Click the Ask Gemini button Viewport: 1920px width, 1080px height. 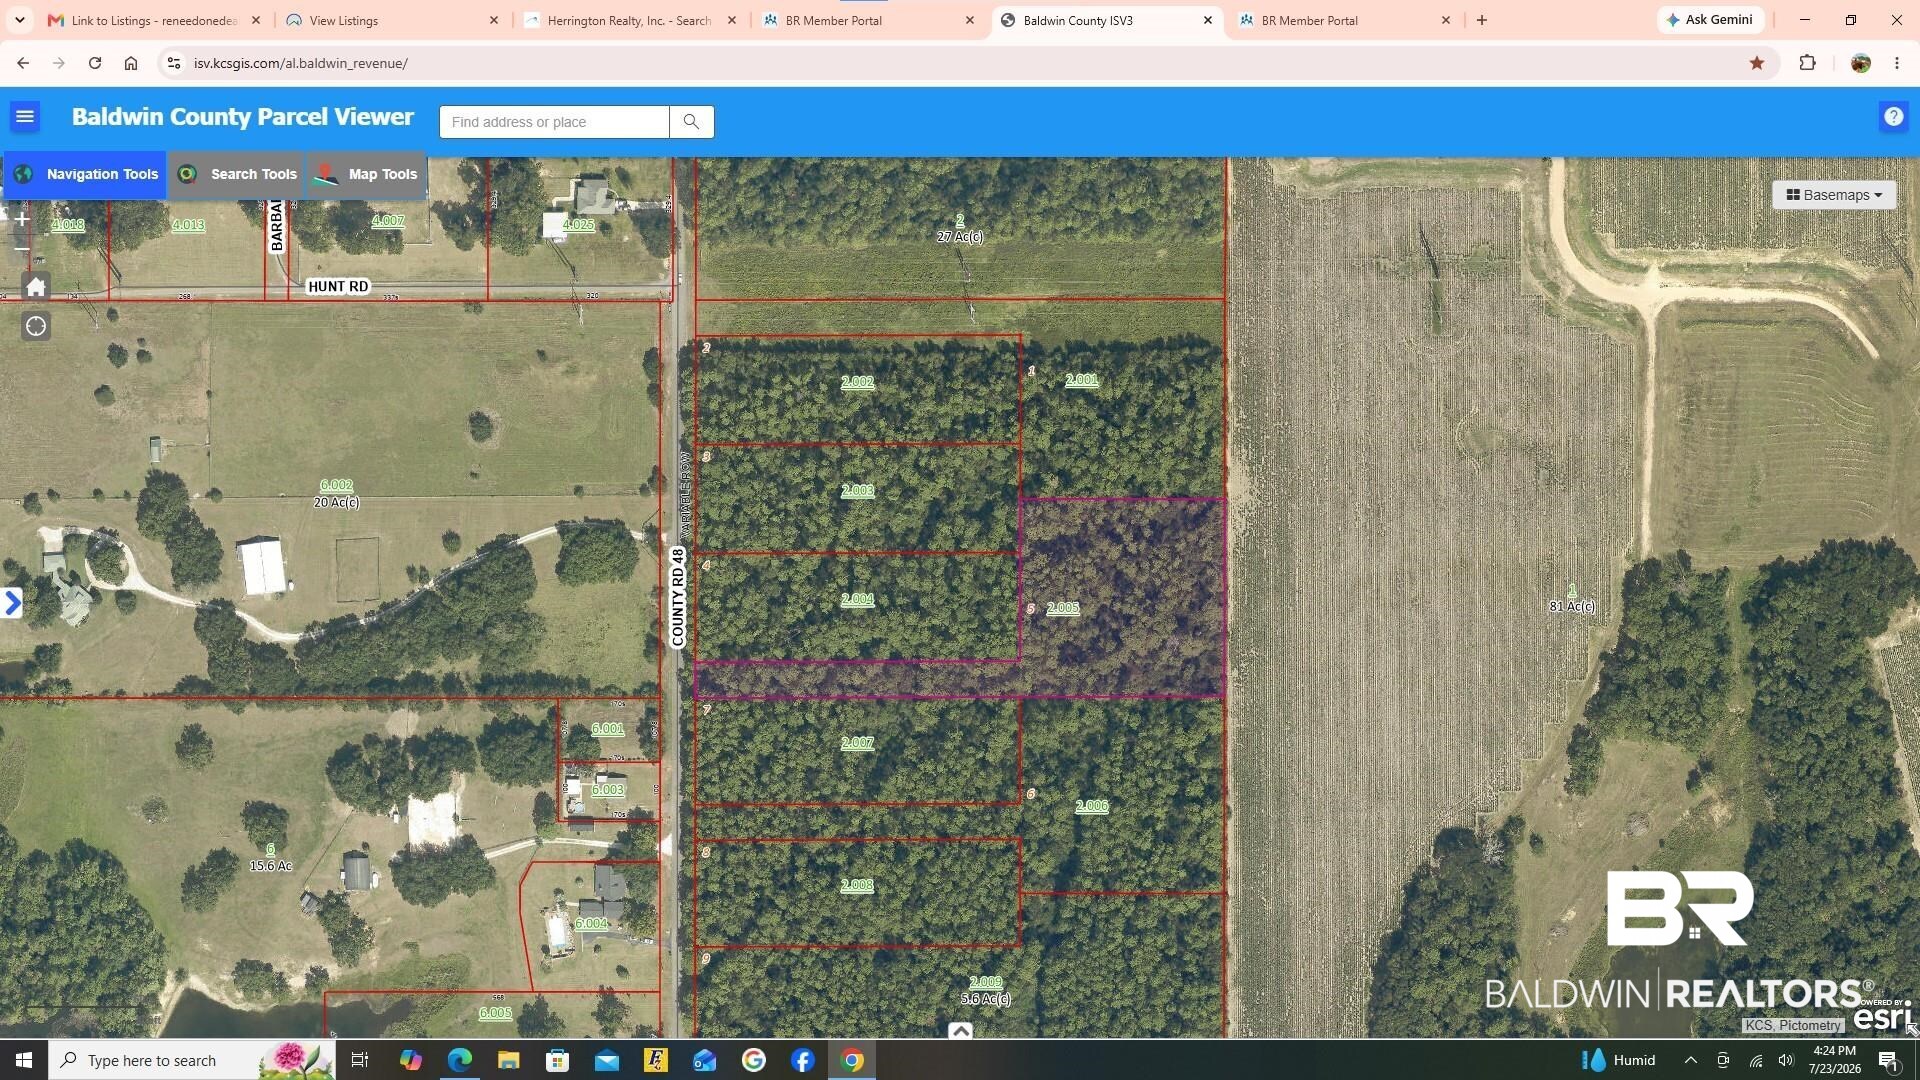coord(1710,20)
